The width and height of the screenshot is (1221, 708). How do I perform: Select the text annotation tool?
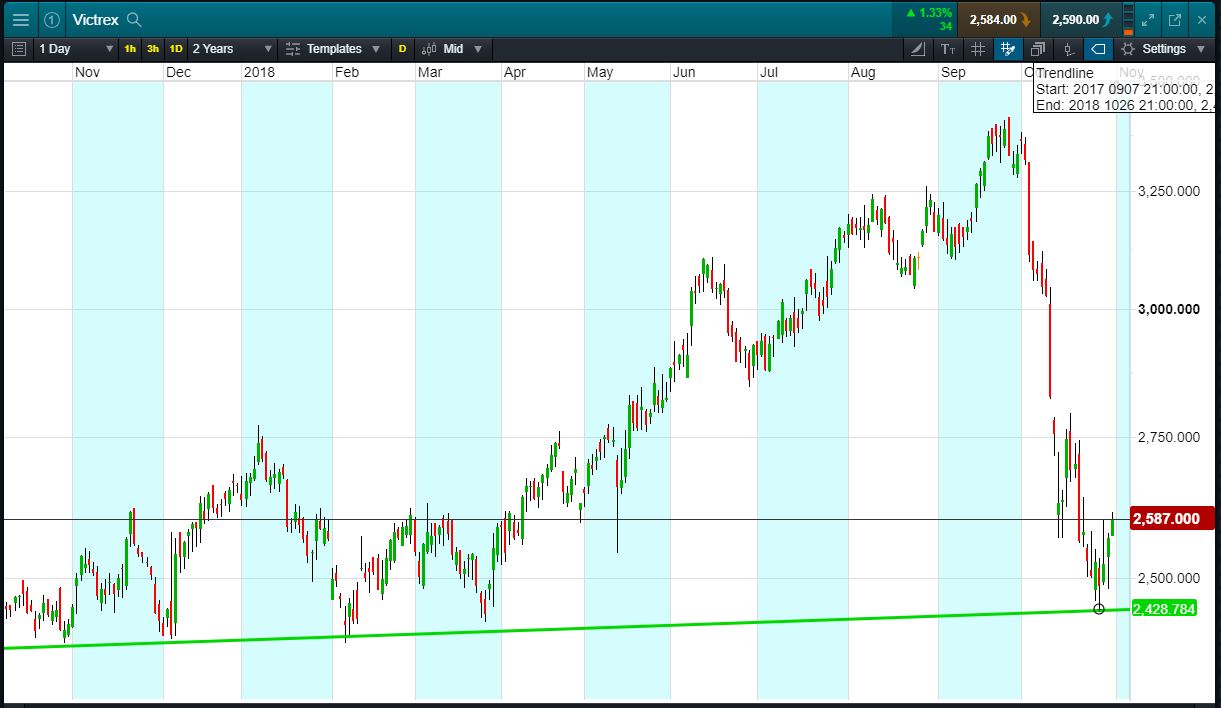pyautogui.click(x=948, y=49)
